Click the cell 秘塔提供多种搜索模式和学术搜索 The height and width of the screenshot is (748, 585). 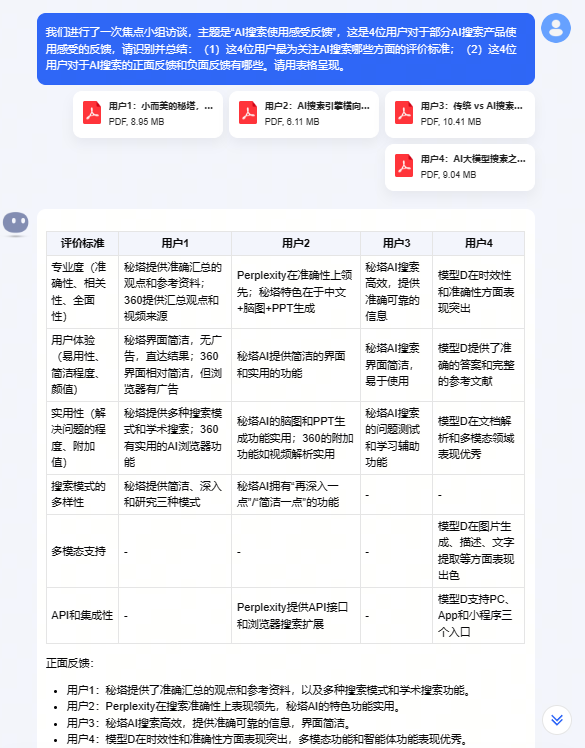tap(175, 438)
